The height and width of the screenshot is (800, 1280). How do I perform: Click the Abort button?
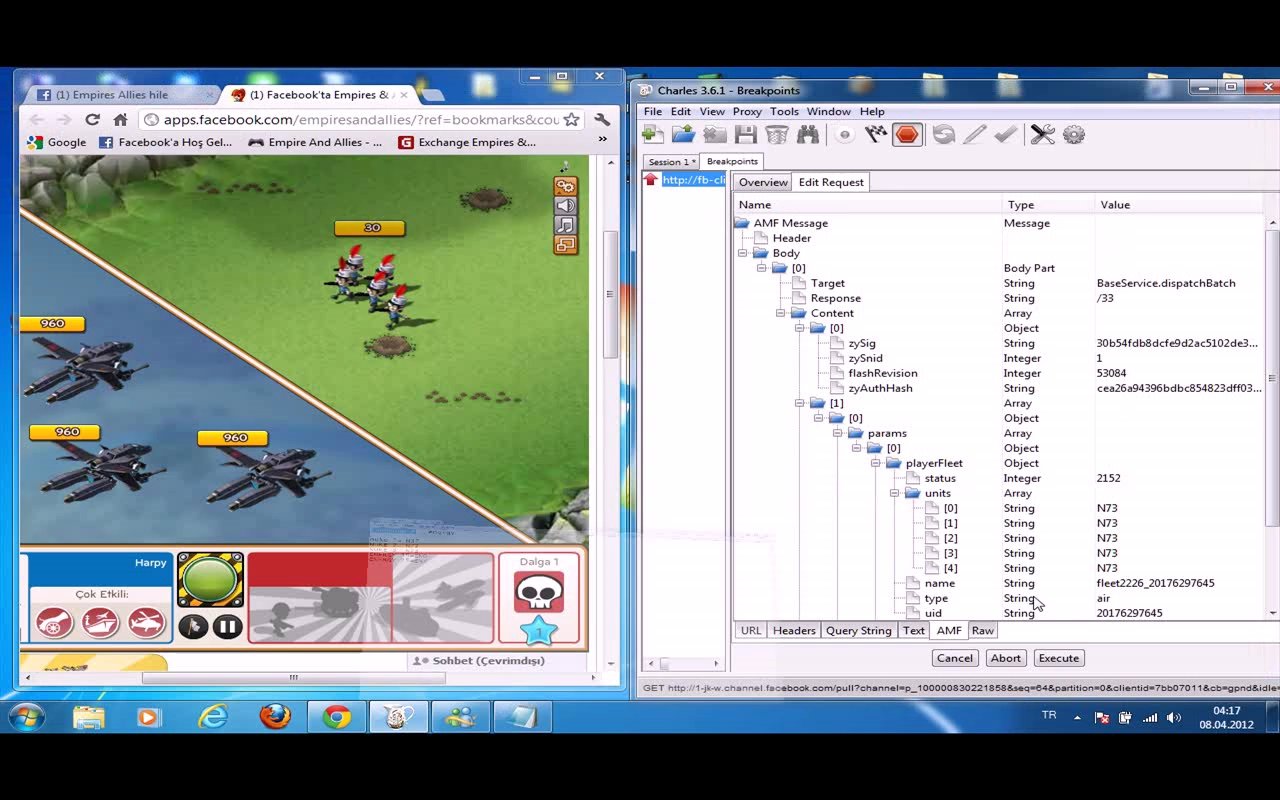(1005, 658)
